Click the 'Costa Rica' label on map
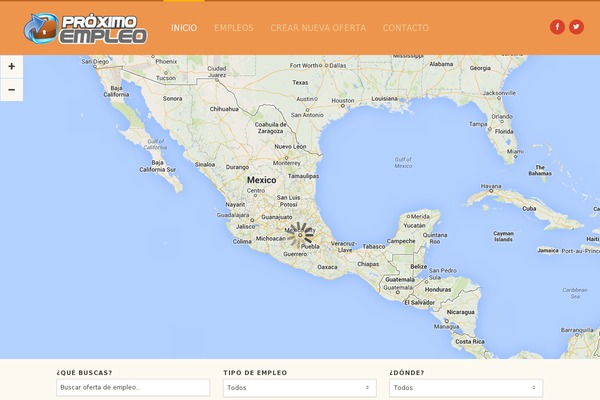 [x=470, y=341]
